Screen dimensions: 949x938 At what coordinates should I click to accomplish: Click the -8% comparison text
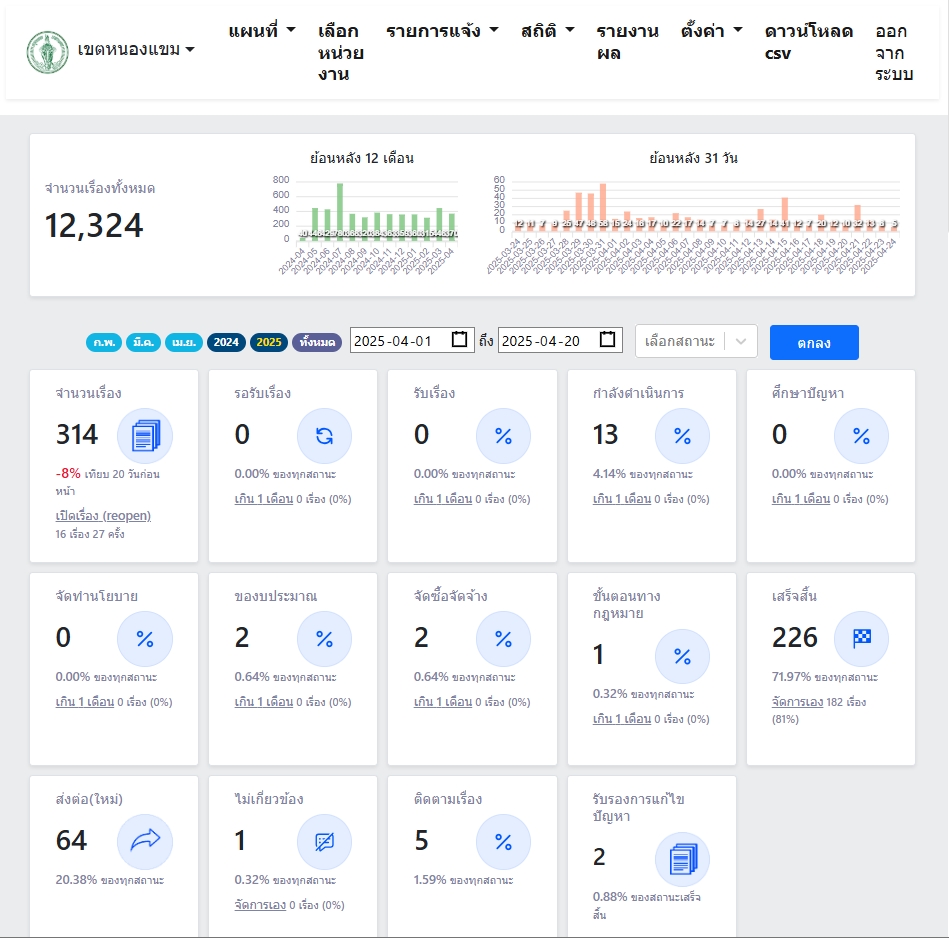tap(68, 473)
